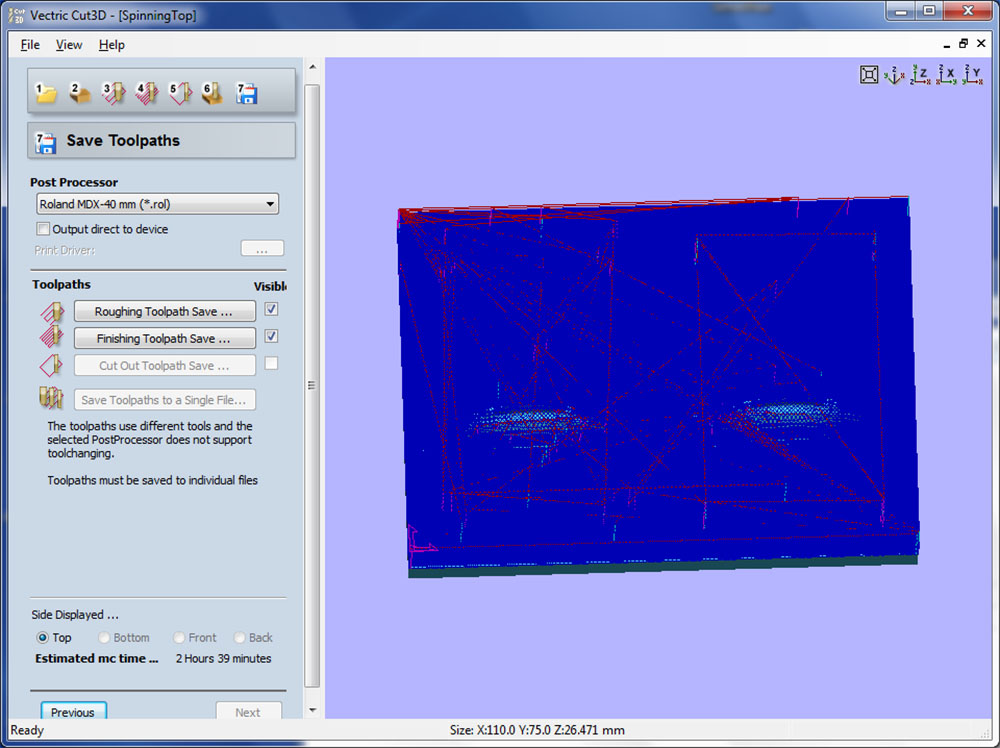Image resolution: width=1000 pixels, height=748 pixels.
Task: Click the 'Side Displayed ...' label
Action: point(75,615)
